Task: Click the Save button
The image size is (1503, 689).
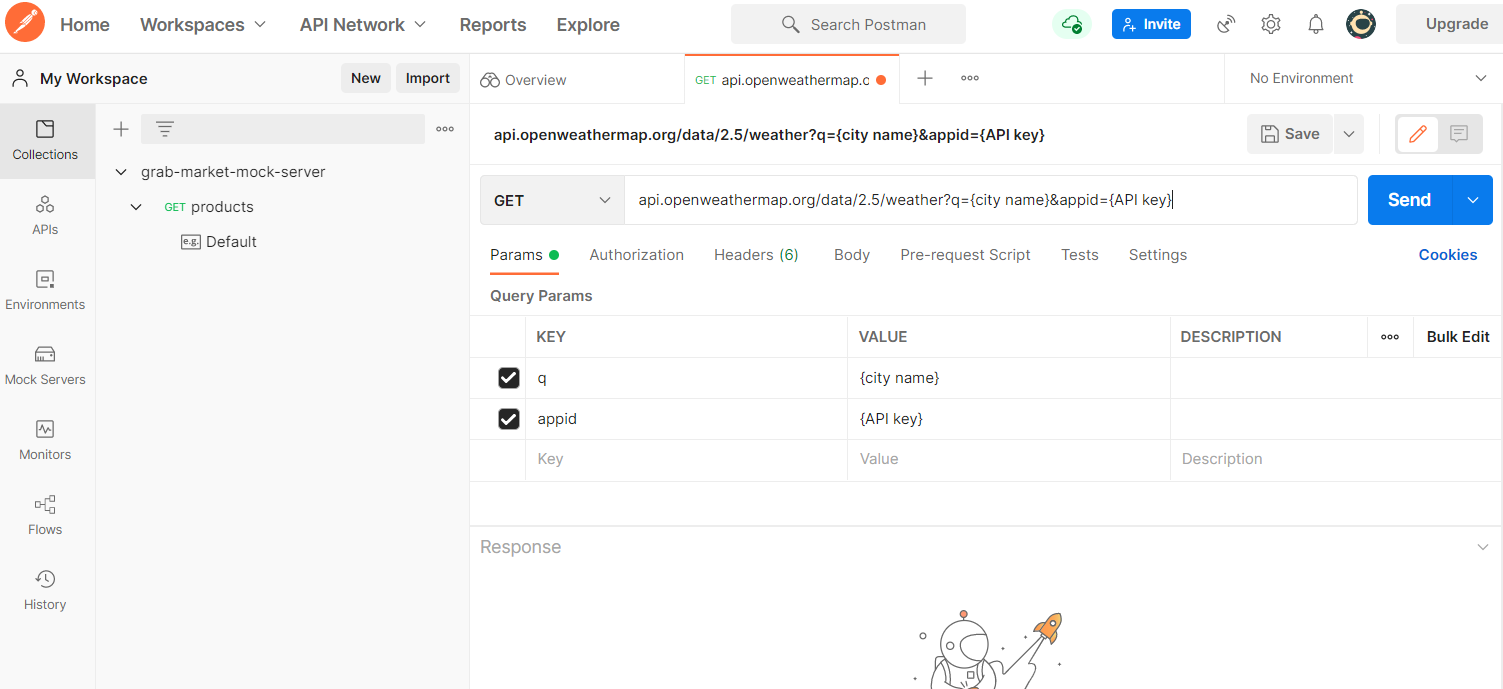Action: tap(1290, 134)
